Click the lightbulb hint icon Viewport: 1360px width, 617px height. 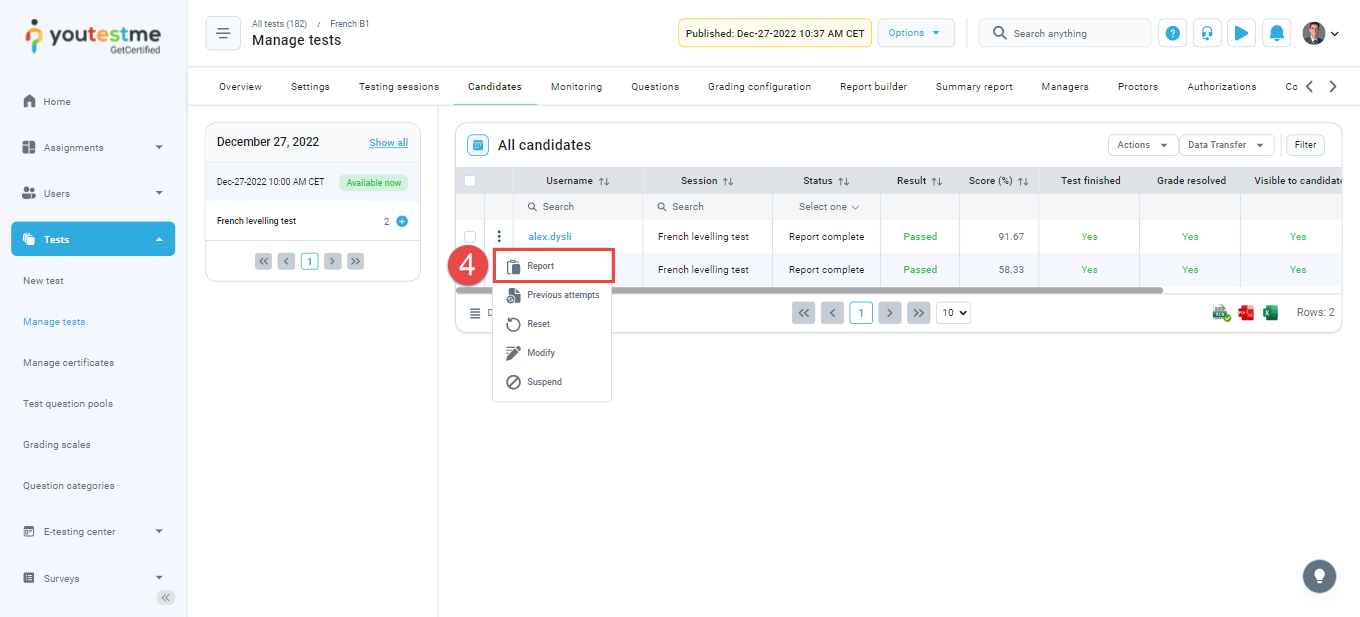pos(1319,576)
